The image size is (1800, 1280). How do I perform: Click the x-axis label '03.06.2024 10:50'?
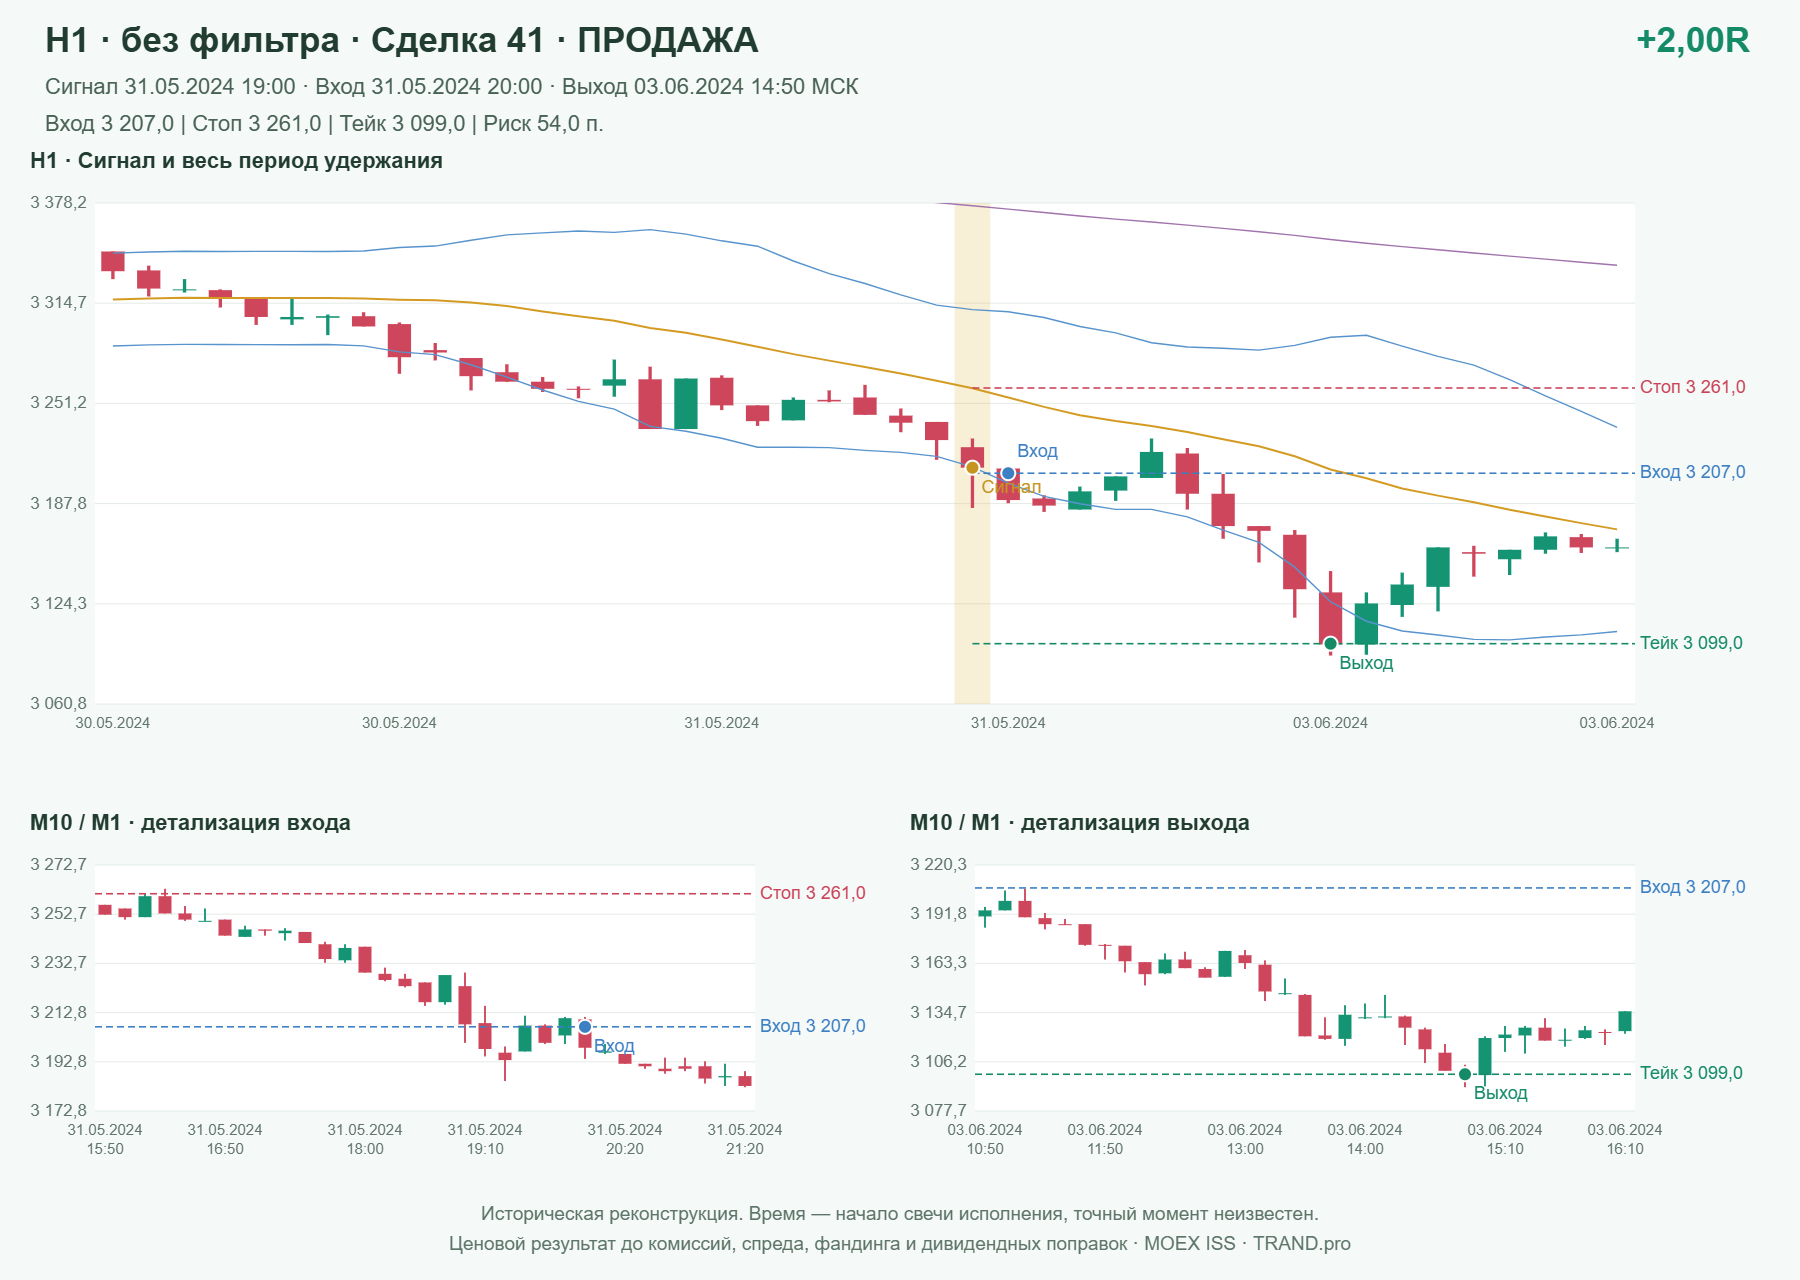click(985, 1139)
